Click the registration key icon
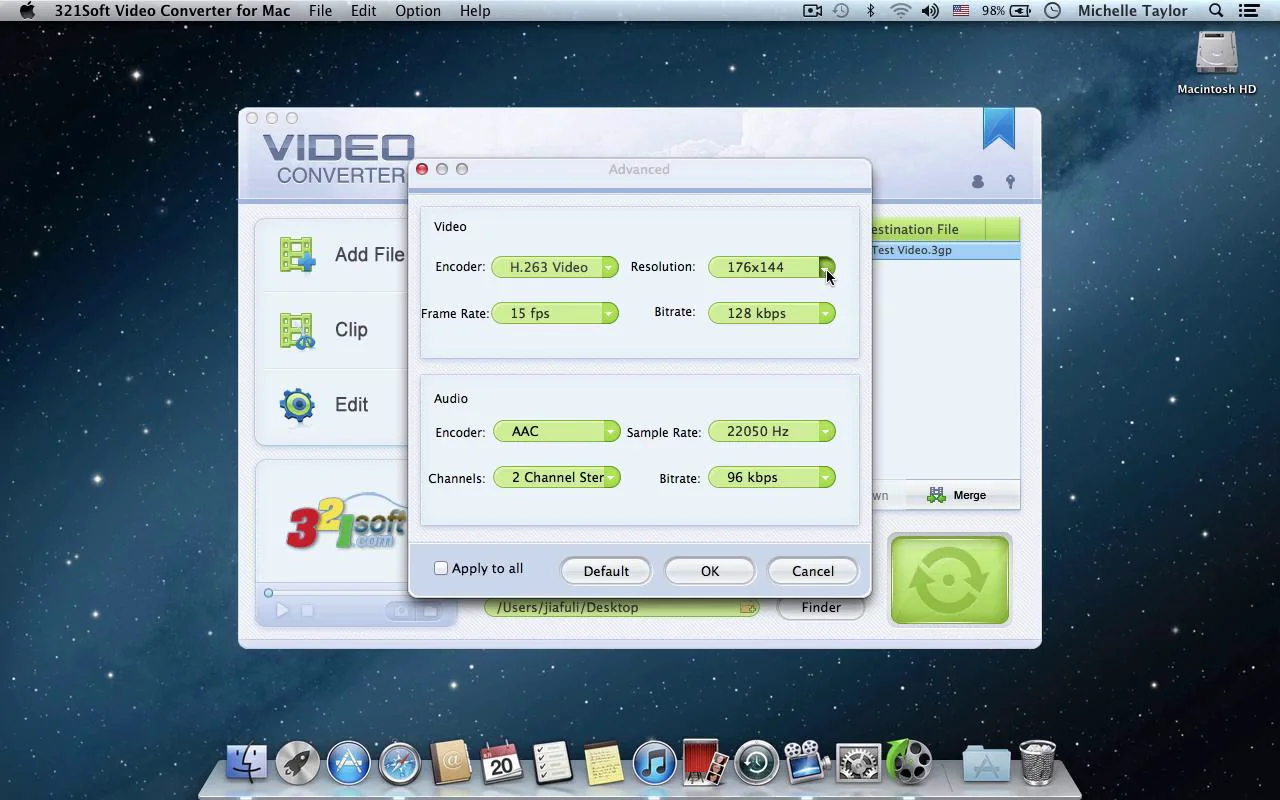Screen dimensions: 1280x800 (x=1010, y=182)
